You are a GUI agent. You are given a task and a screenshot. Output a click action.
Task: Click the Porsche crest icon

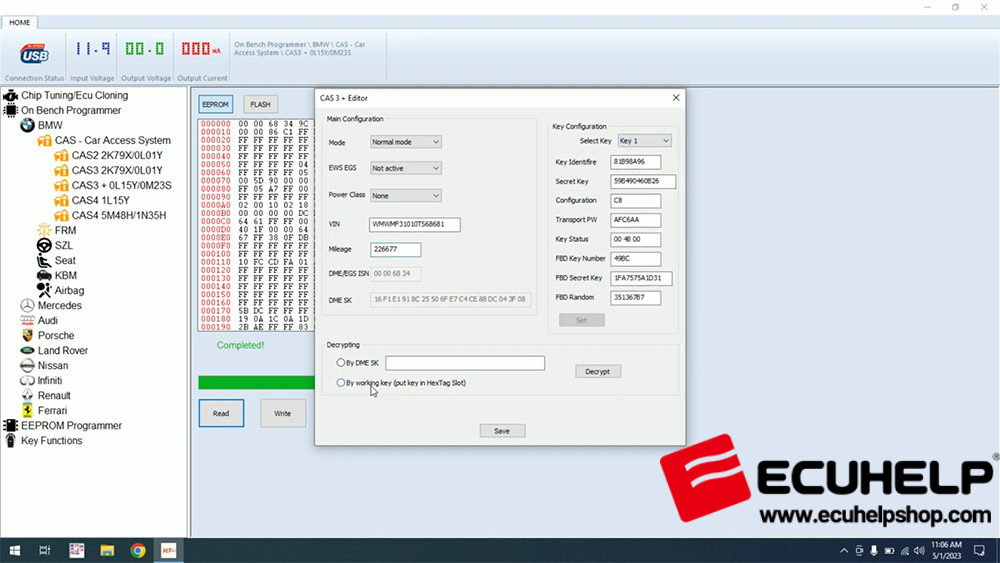(x=27, y=335)
